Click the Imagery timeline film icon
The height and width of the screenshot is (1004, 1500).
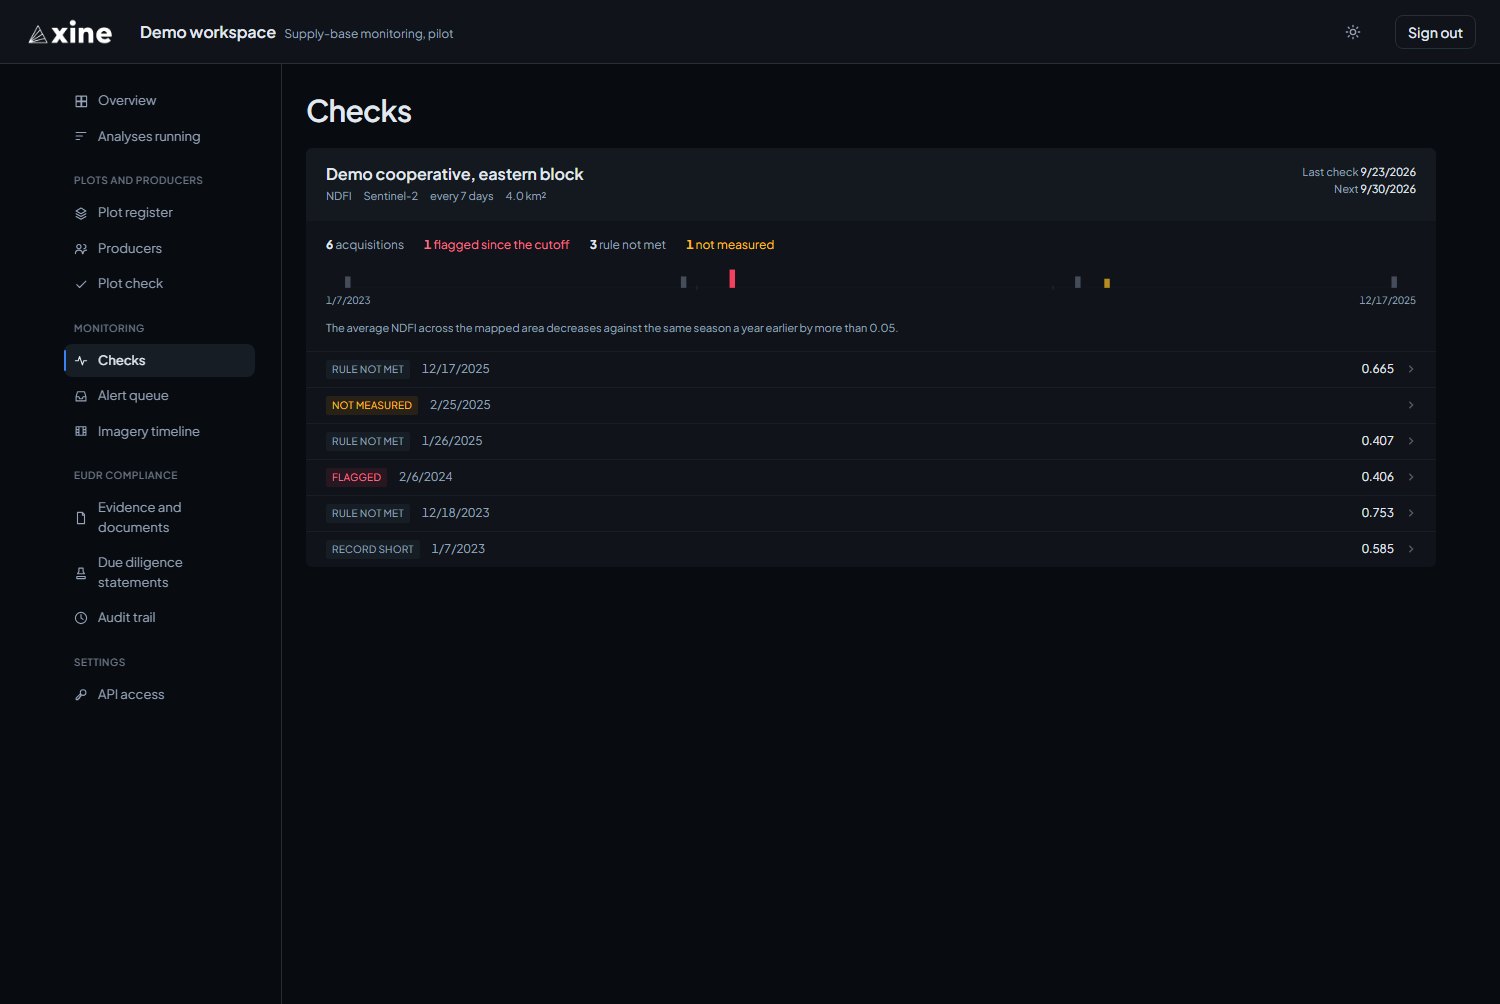click(x=81, y=432)
